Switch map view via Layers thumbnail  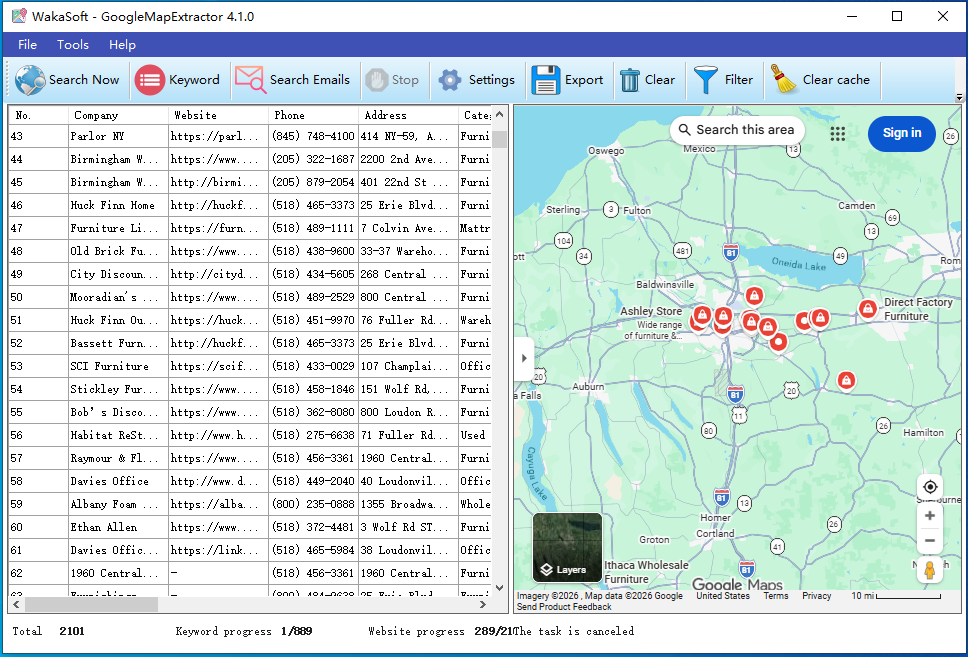pos(568,548)
